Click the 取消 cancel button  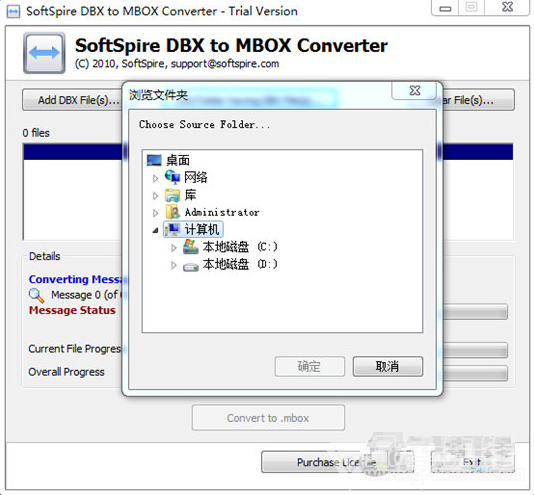click(388, 367)
